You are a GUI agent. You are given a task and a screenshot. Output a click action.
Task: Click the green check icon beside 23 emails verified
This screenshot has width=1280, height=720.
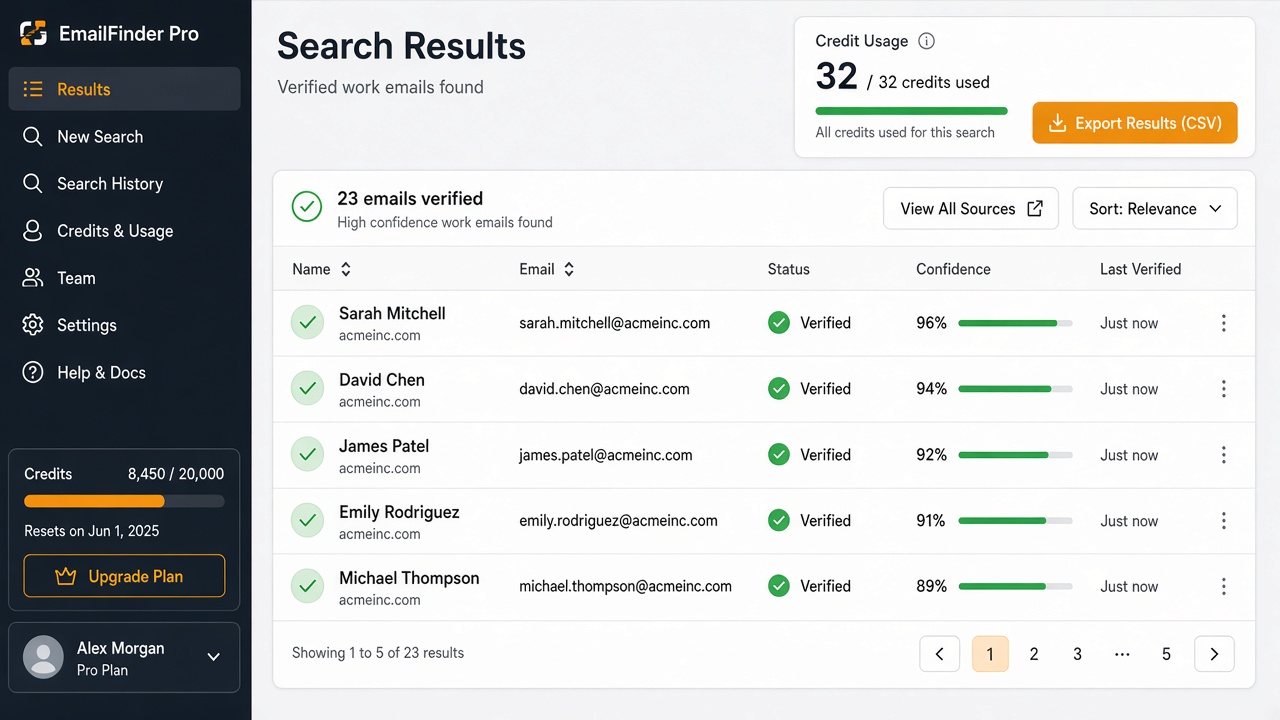tap(307, 207)
